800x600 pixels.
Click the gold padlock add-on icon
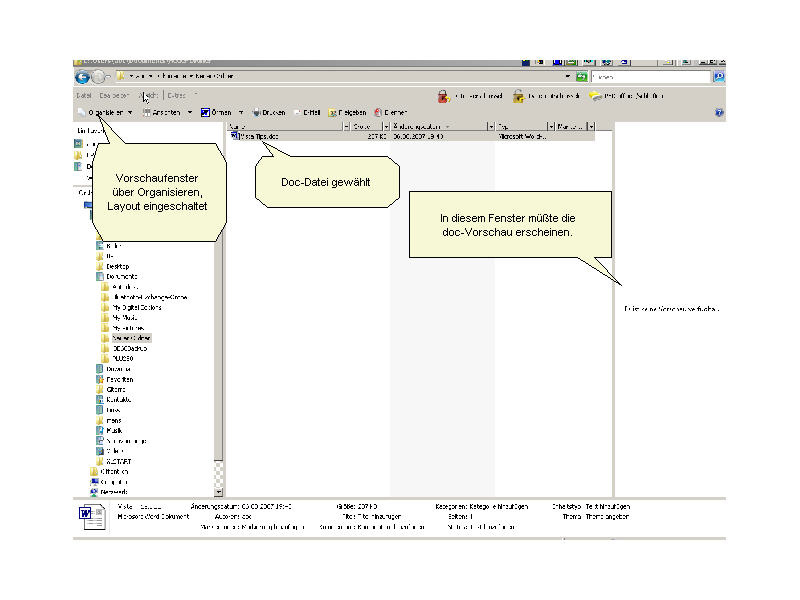pos(518,96)
